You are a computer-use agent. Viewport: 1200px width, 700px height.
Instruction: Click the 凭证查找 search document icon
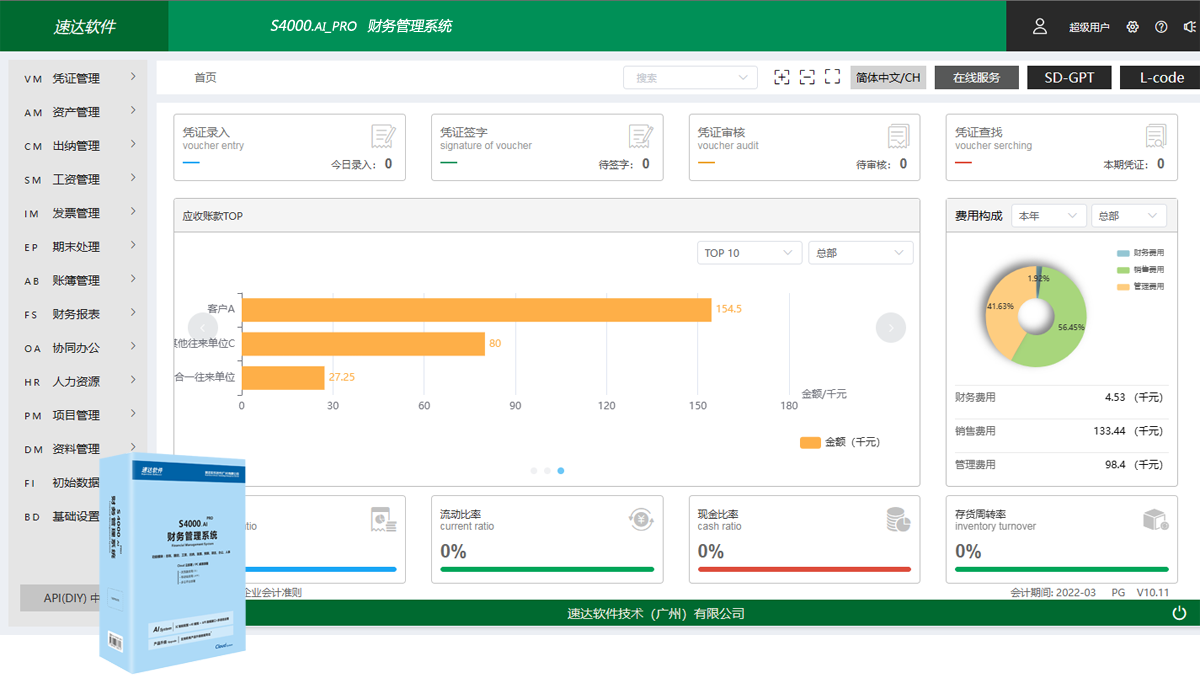[x=1156, y=137]
